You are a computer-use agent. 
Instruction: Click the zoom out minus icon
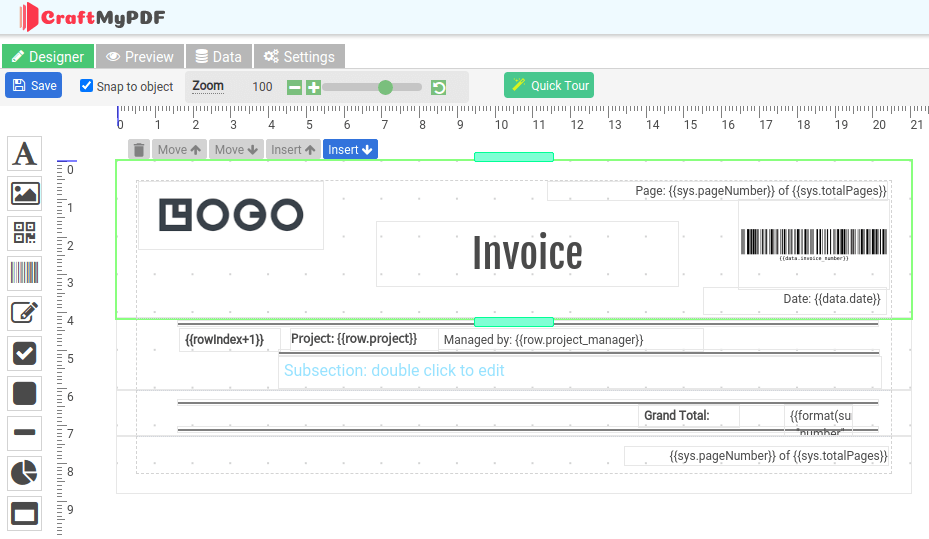294,88
